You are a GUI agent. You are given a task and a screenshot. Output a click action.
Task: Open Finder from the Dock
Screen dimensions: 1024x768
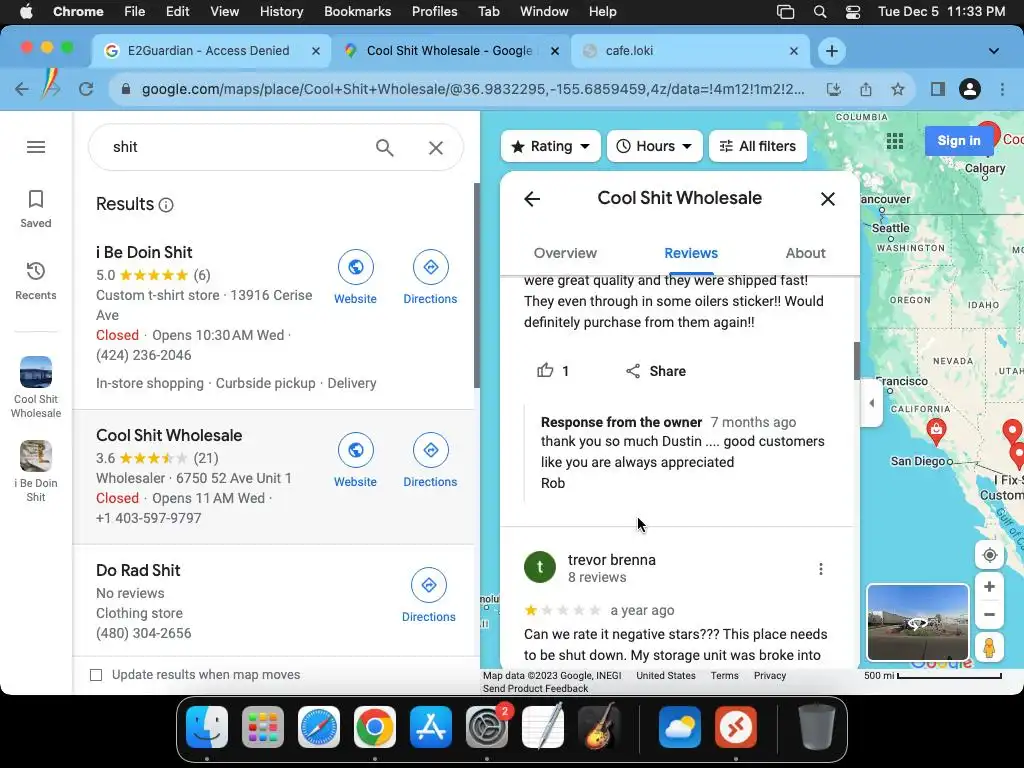(207, 727)
